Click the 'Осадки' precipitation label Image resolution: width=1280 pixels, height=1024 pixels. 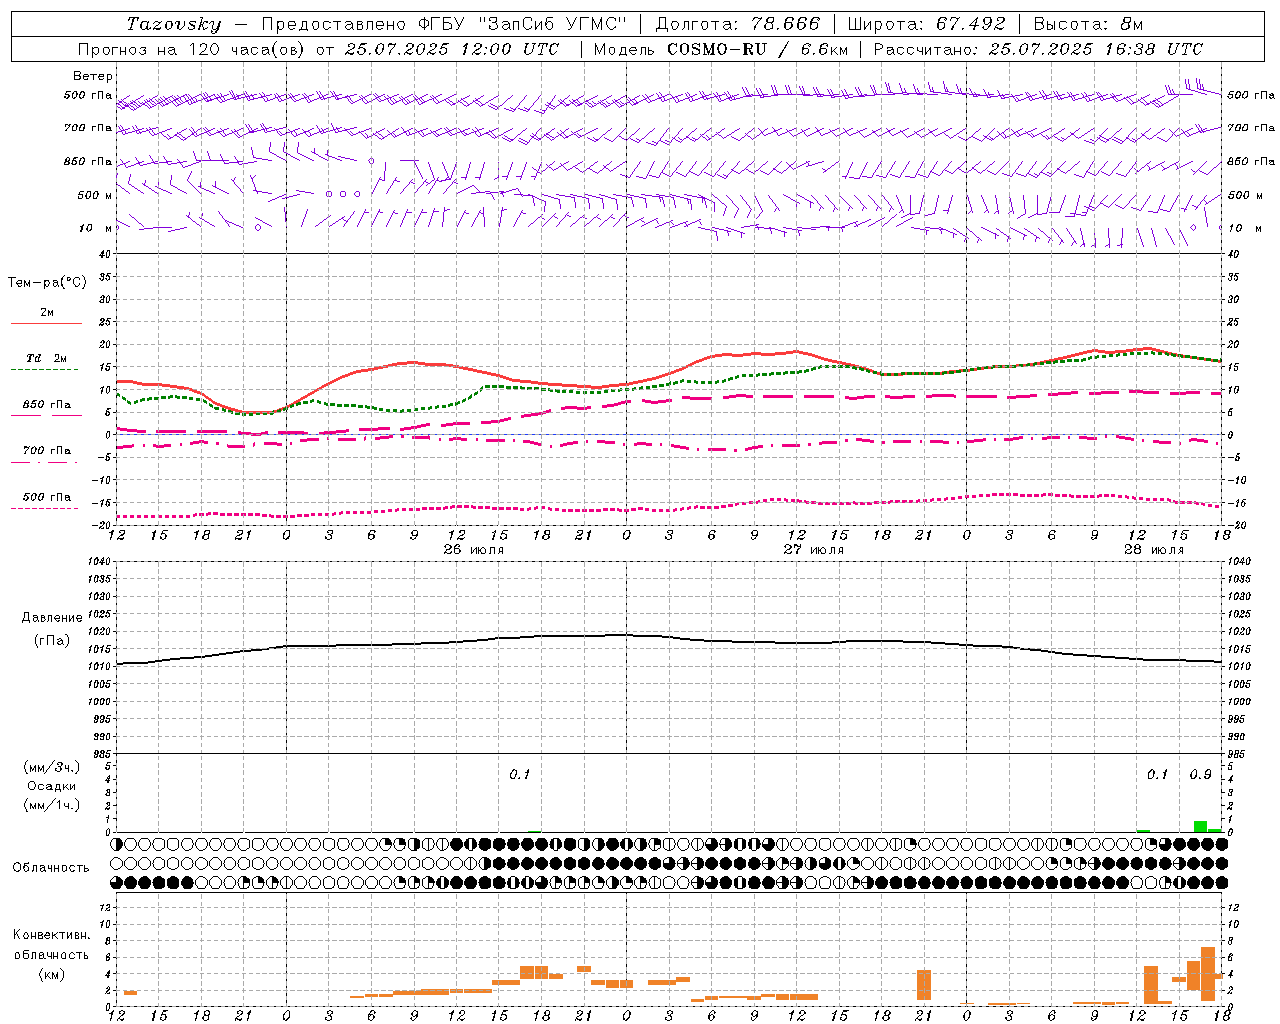click(x=52, y=786)
